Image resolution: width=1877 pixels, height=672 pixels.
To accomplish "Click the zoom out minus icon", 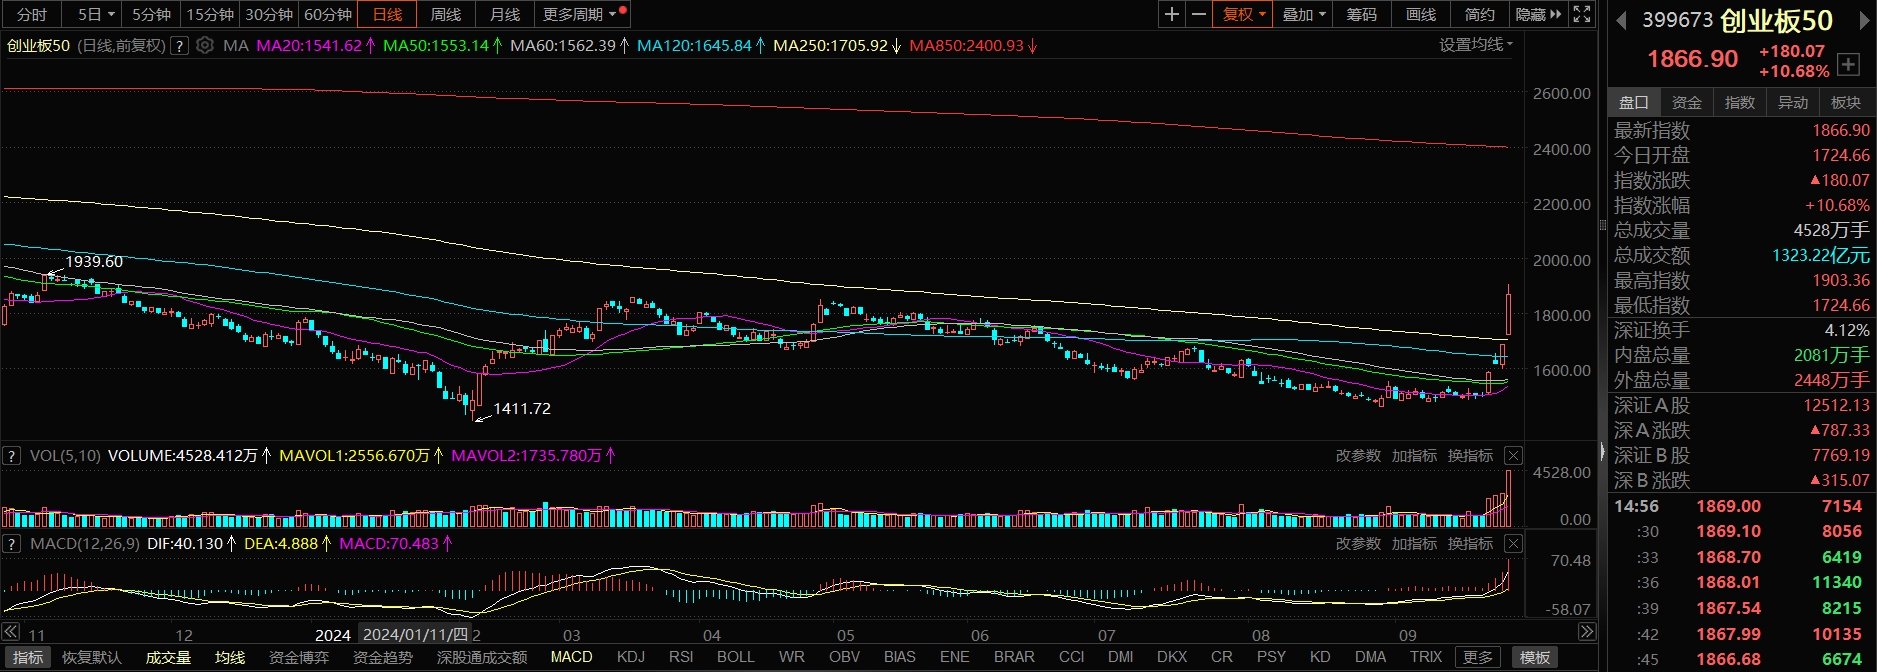I will [1199, 14].
